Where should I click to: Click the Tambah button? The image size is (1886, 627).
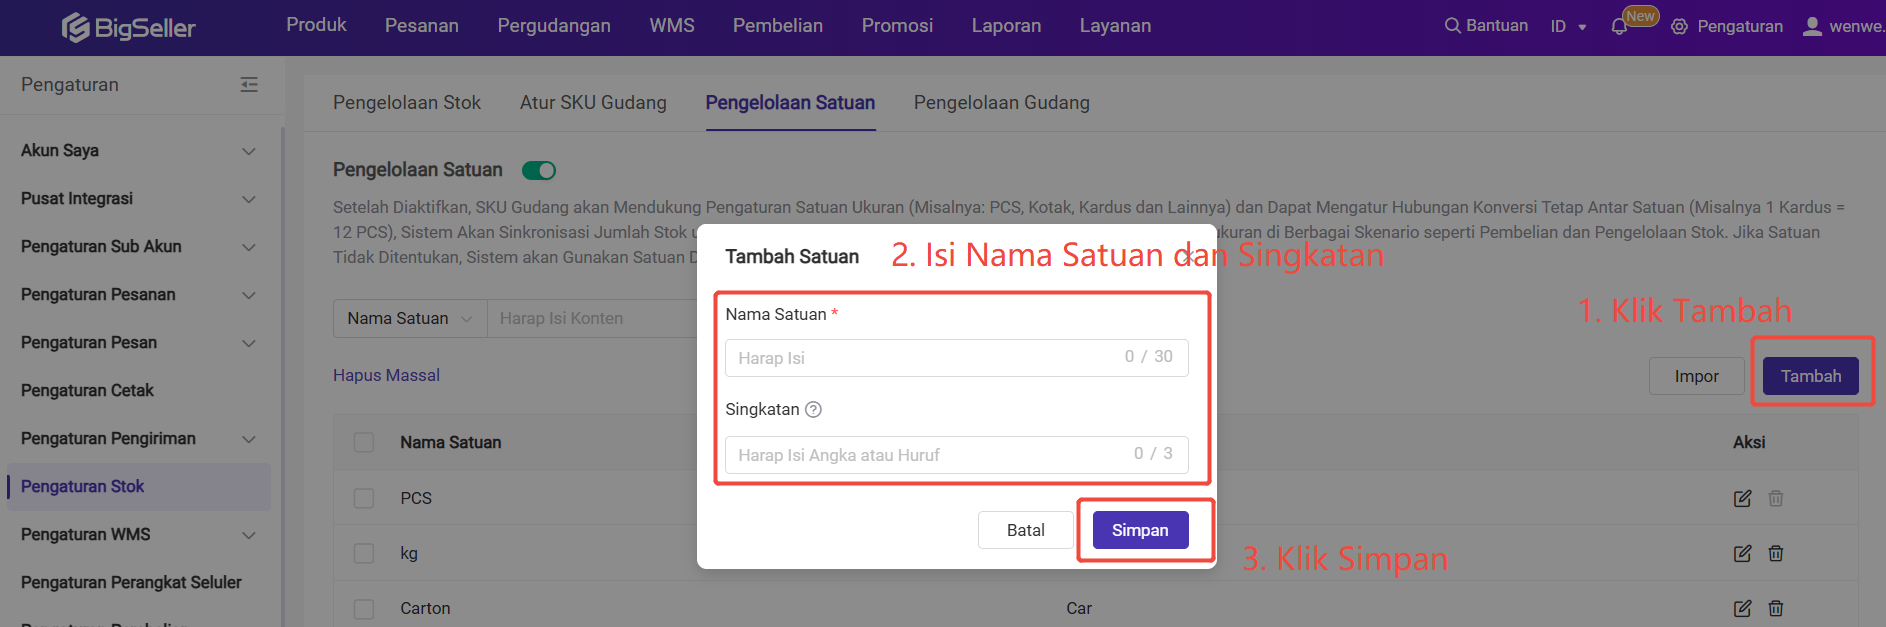tap(1810, 376)
